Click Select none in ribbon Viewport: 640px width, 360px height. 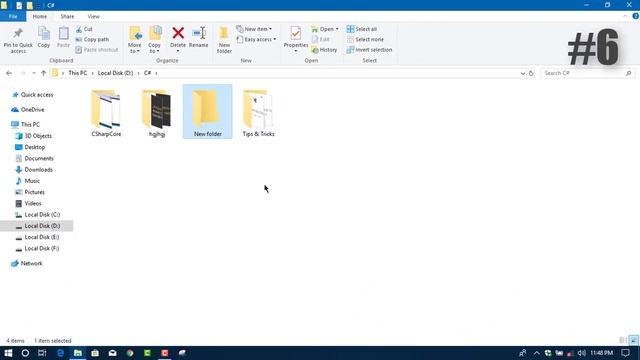[x=365, y=40]
